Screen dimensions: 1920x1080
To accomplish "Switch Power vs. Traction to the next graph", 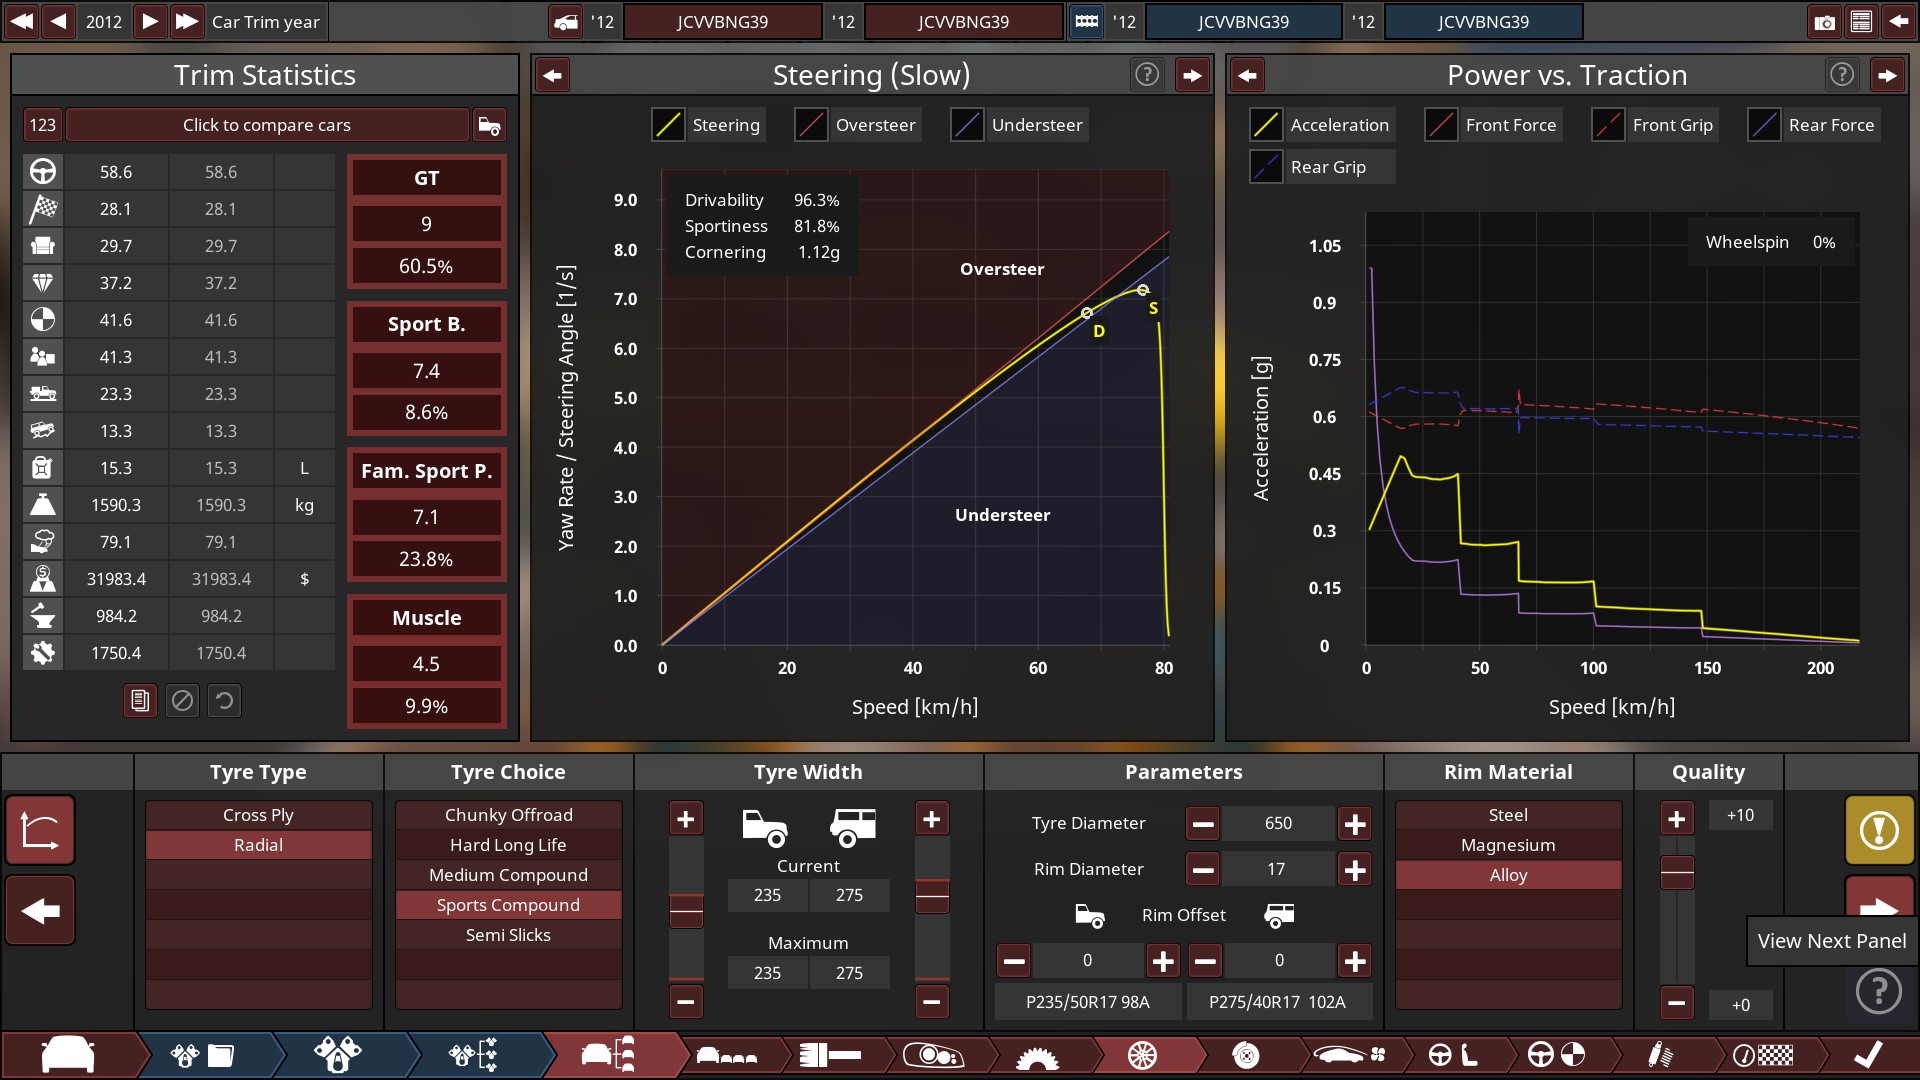I will (1887, 75).
